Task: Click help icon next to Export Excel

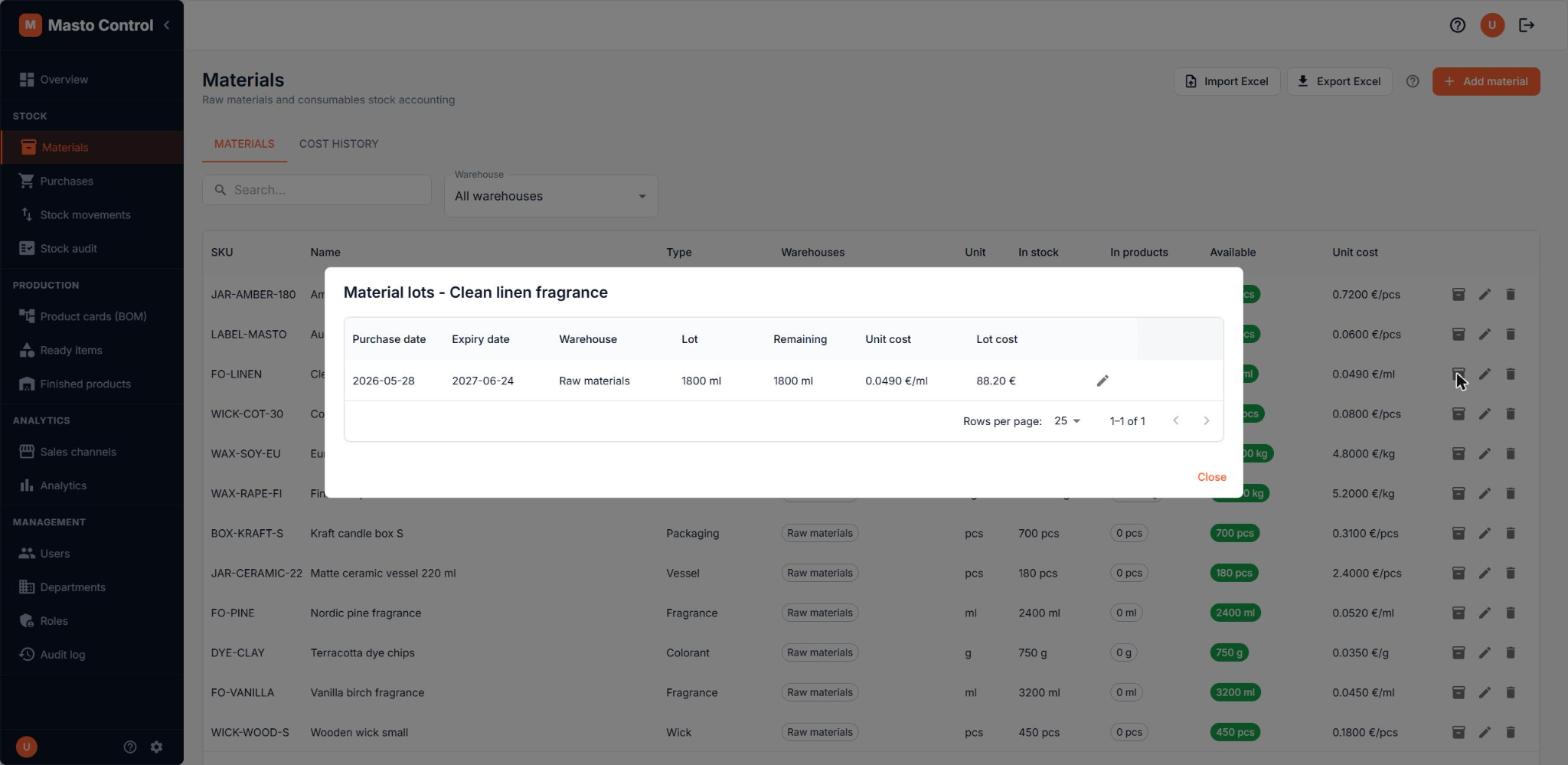Action: point(1412,81)
